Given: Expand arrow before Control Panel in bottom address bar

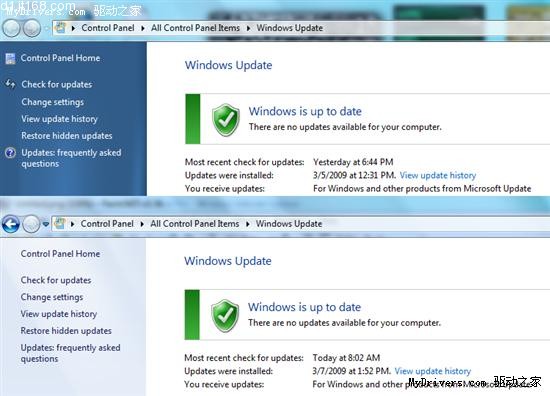Looking at the screenshot, I should click(x=73, y=224).
